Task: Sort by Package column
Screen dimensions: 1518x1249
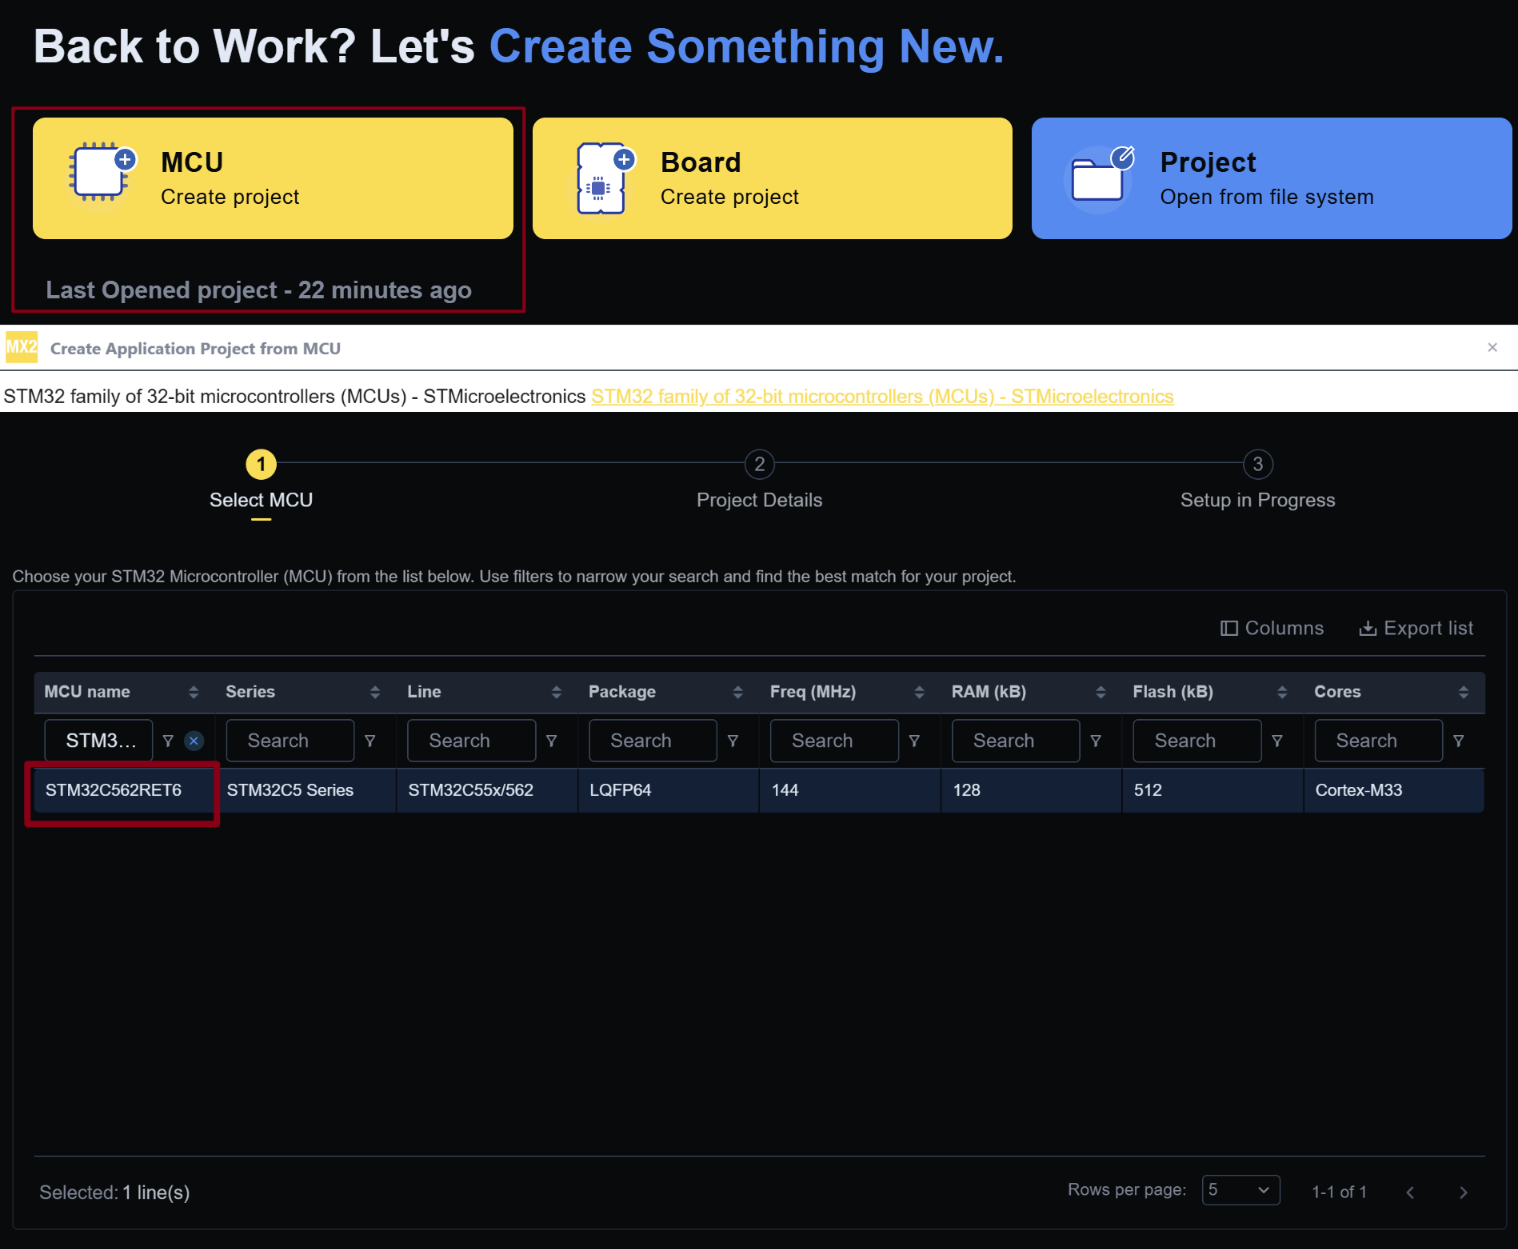Action: coord(738,692)
